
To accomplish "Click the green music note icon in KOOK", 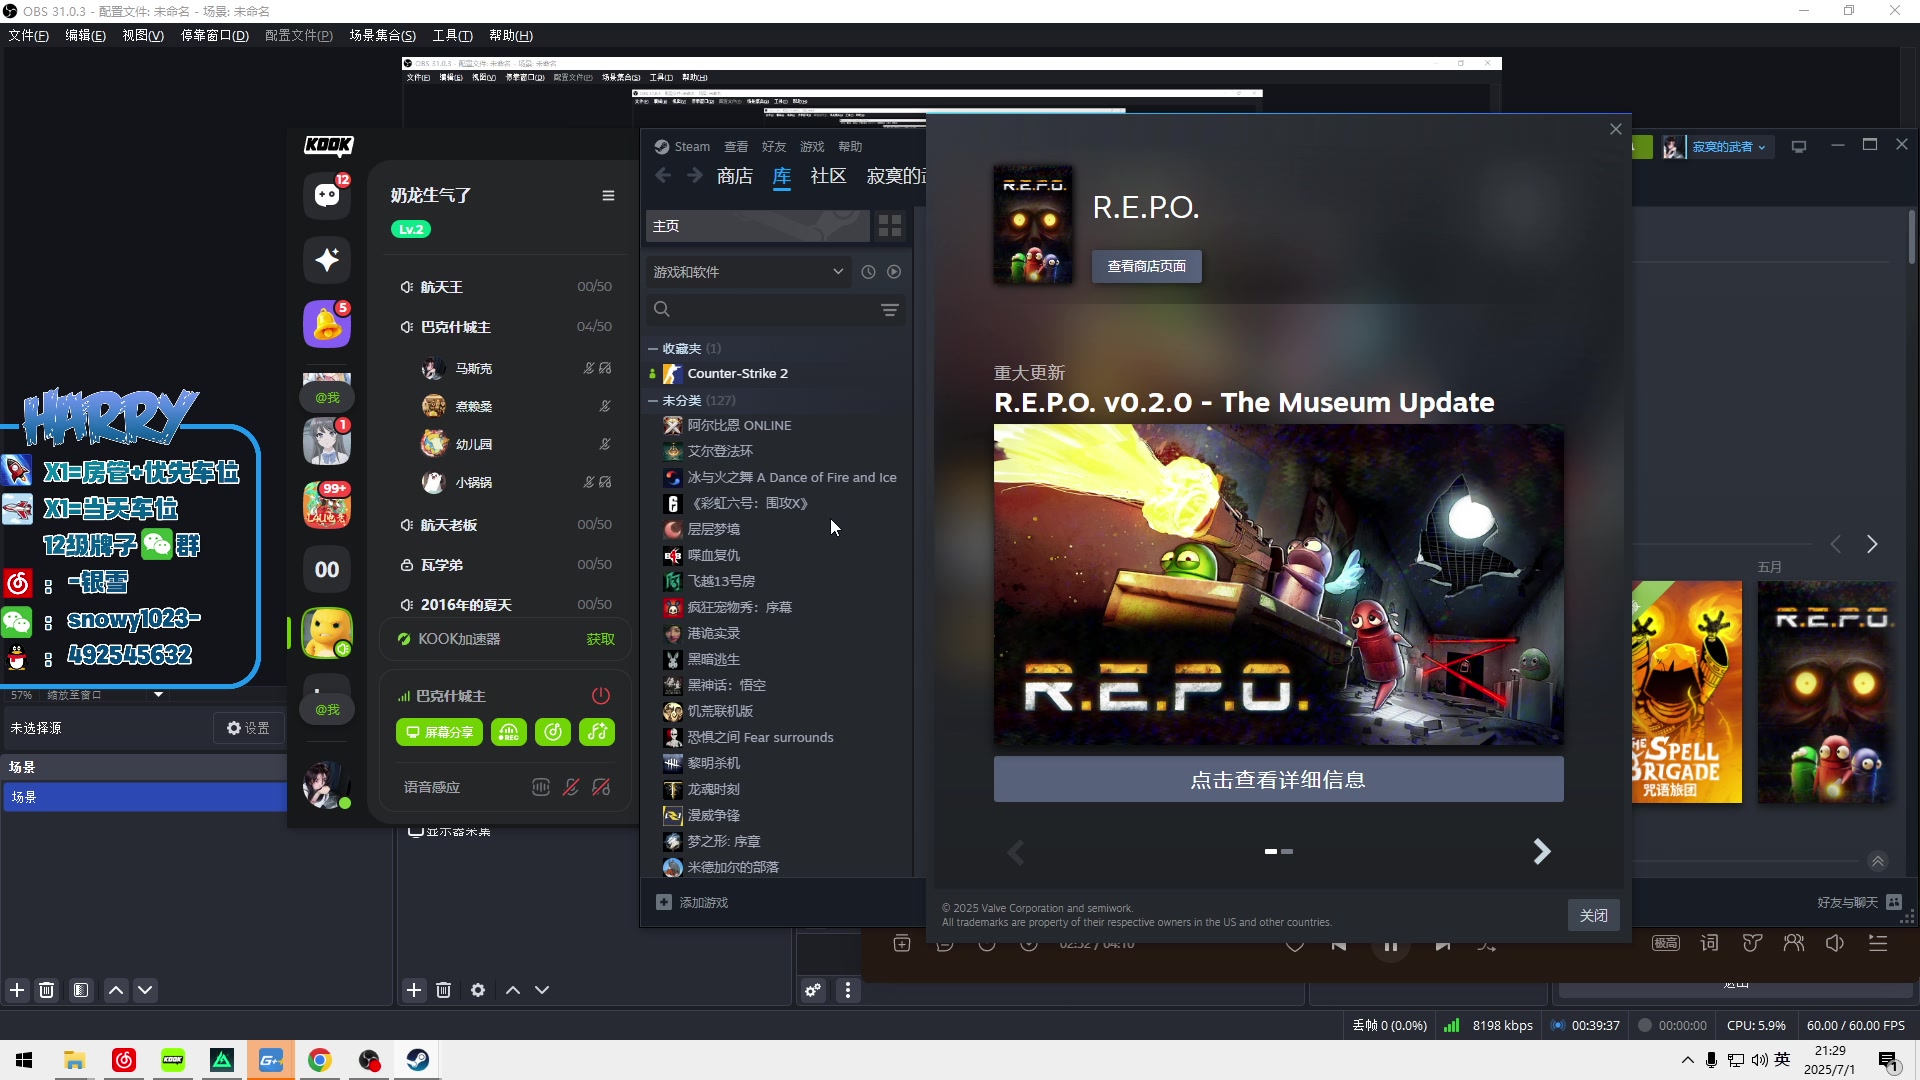I will (597, 732).
